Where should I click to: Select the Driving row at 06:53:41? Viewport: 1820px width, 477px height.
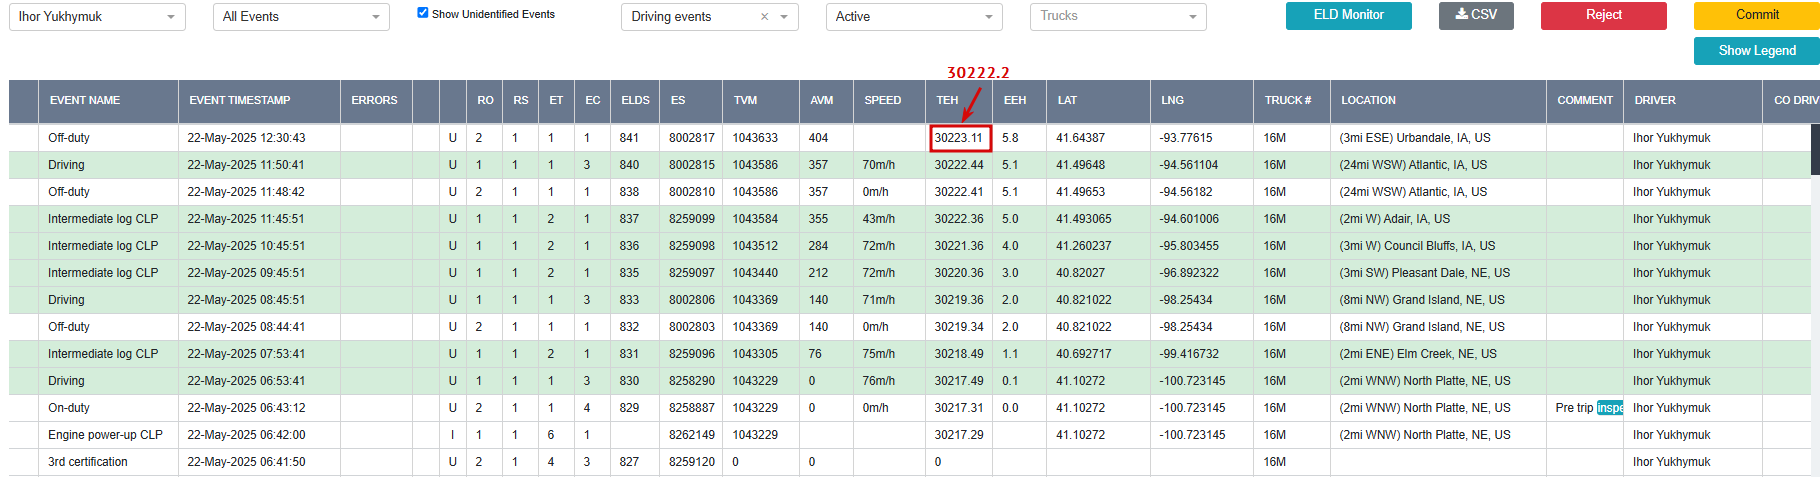pos(910,381)
